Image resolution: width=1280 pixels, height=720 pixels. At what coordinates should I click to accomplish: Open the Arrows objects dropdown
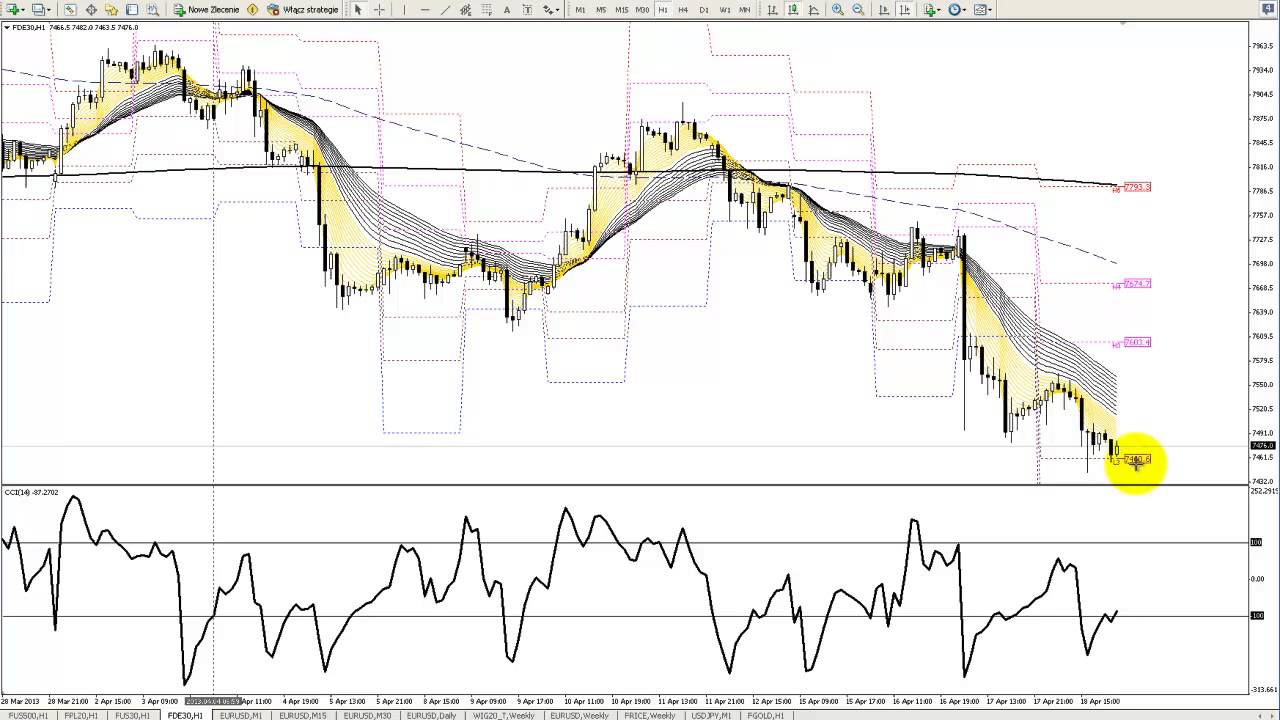[551, 9]
